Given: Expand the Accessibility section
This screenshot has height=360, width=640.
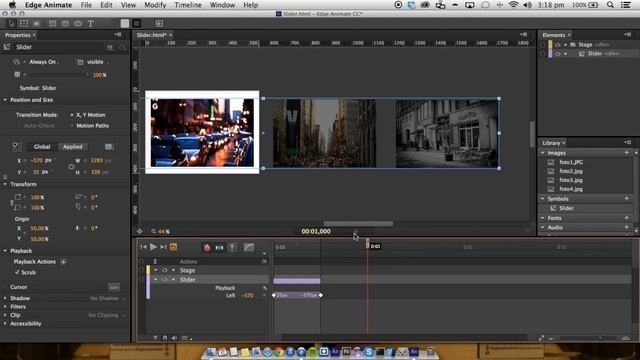Looking at the screenshot, I should pyautogui.click(x=5, y=323).
